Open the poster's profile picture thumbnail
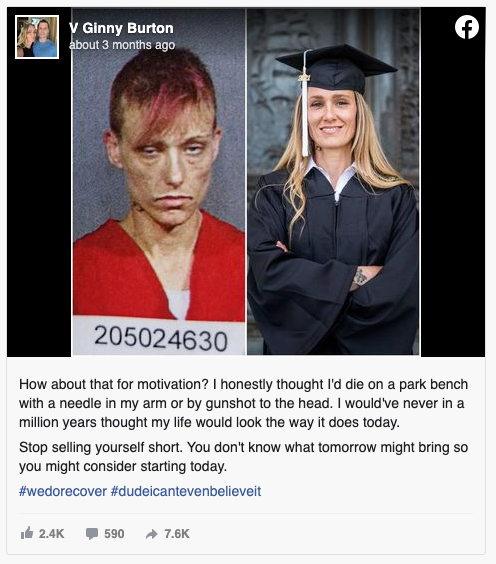 point(37,37)
